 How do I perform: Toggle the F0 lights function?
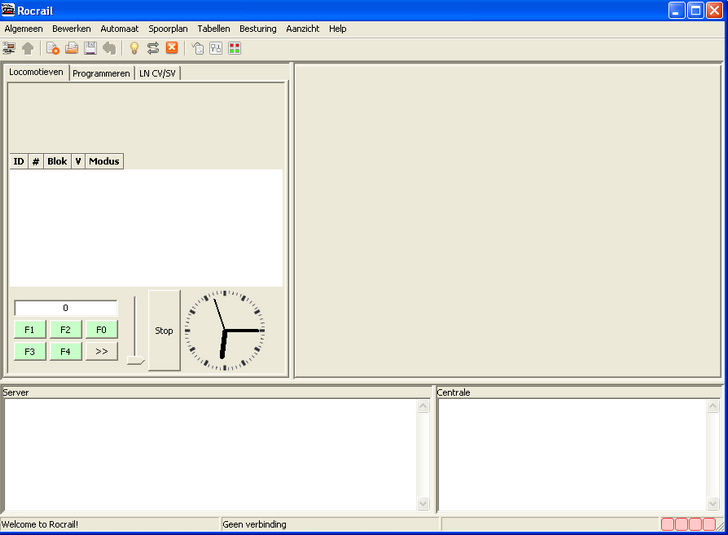click(x=101, y=330)
